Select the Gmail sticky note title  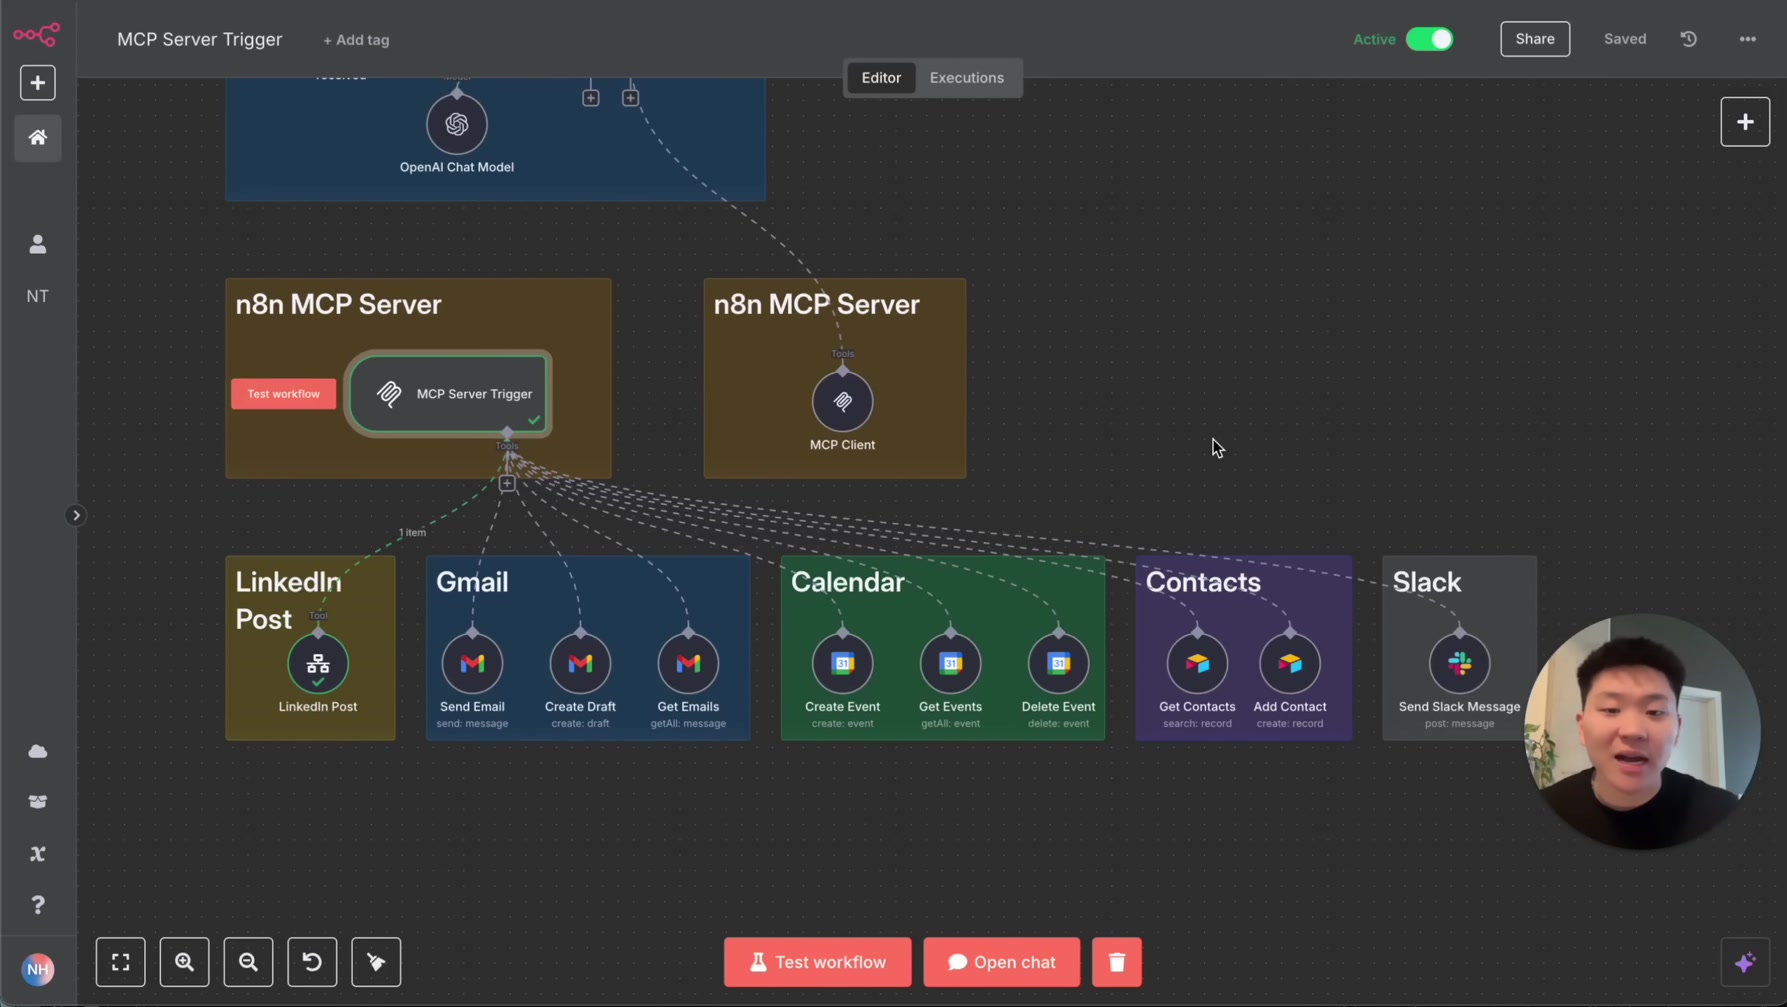(472, 582)
